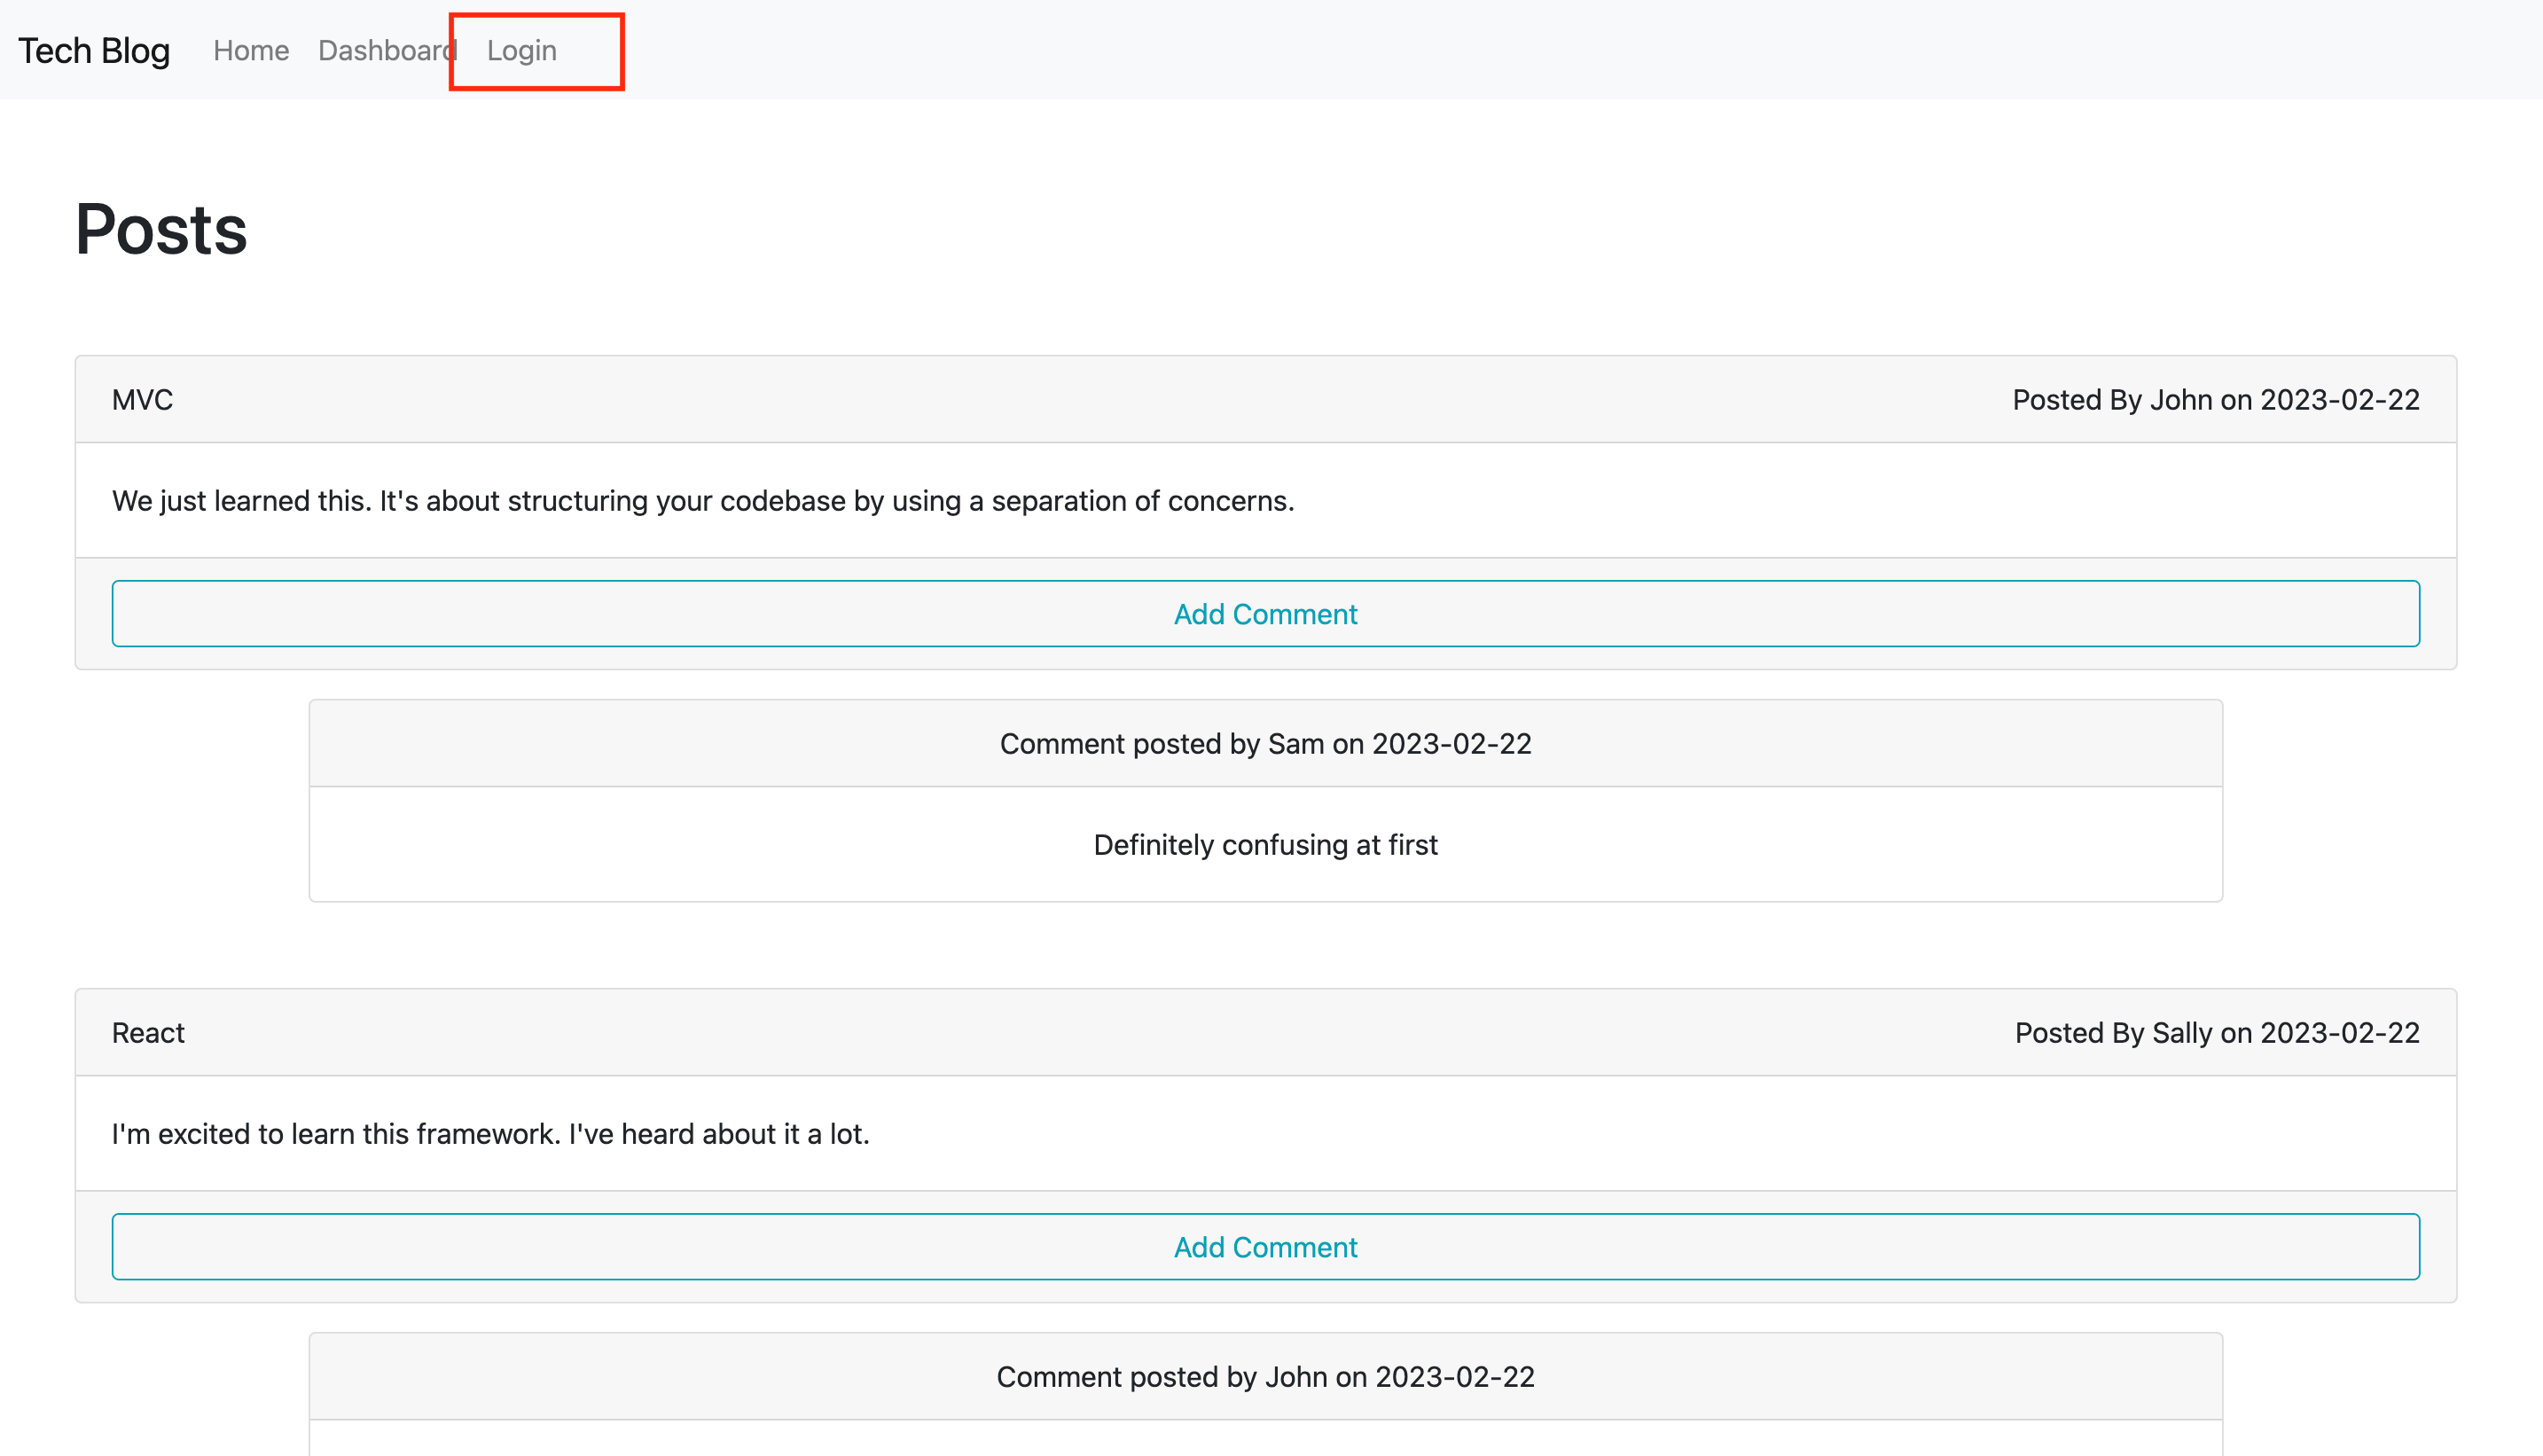Click the MVC post body about separation of concerns
2543x1456 pixels.
tap(703, 501)
